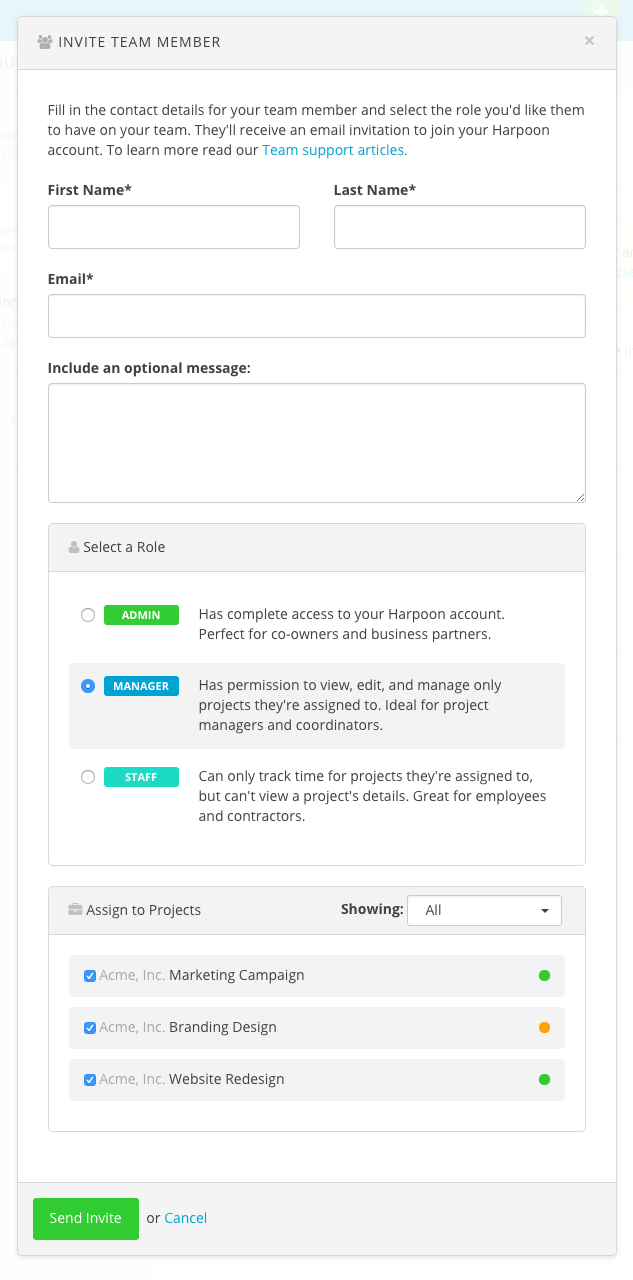This screenshot has width=633, height=1280.
Task: Click the green plus icon at top right
Action: tap(600, 9)
